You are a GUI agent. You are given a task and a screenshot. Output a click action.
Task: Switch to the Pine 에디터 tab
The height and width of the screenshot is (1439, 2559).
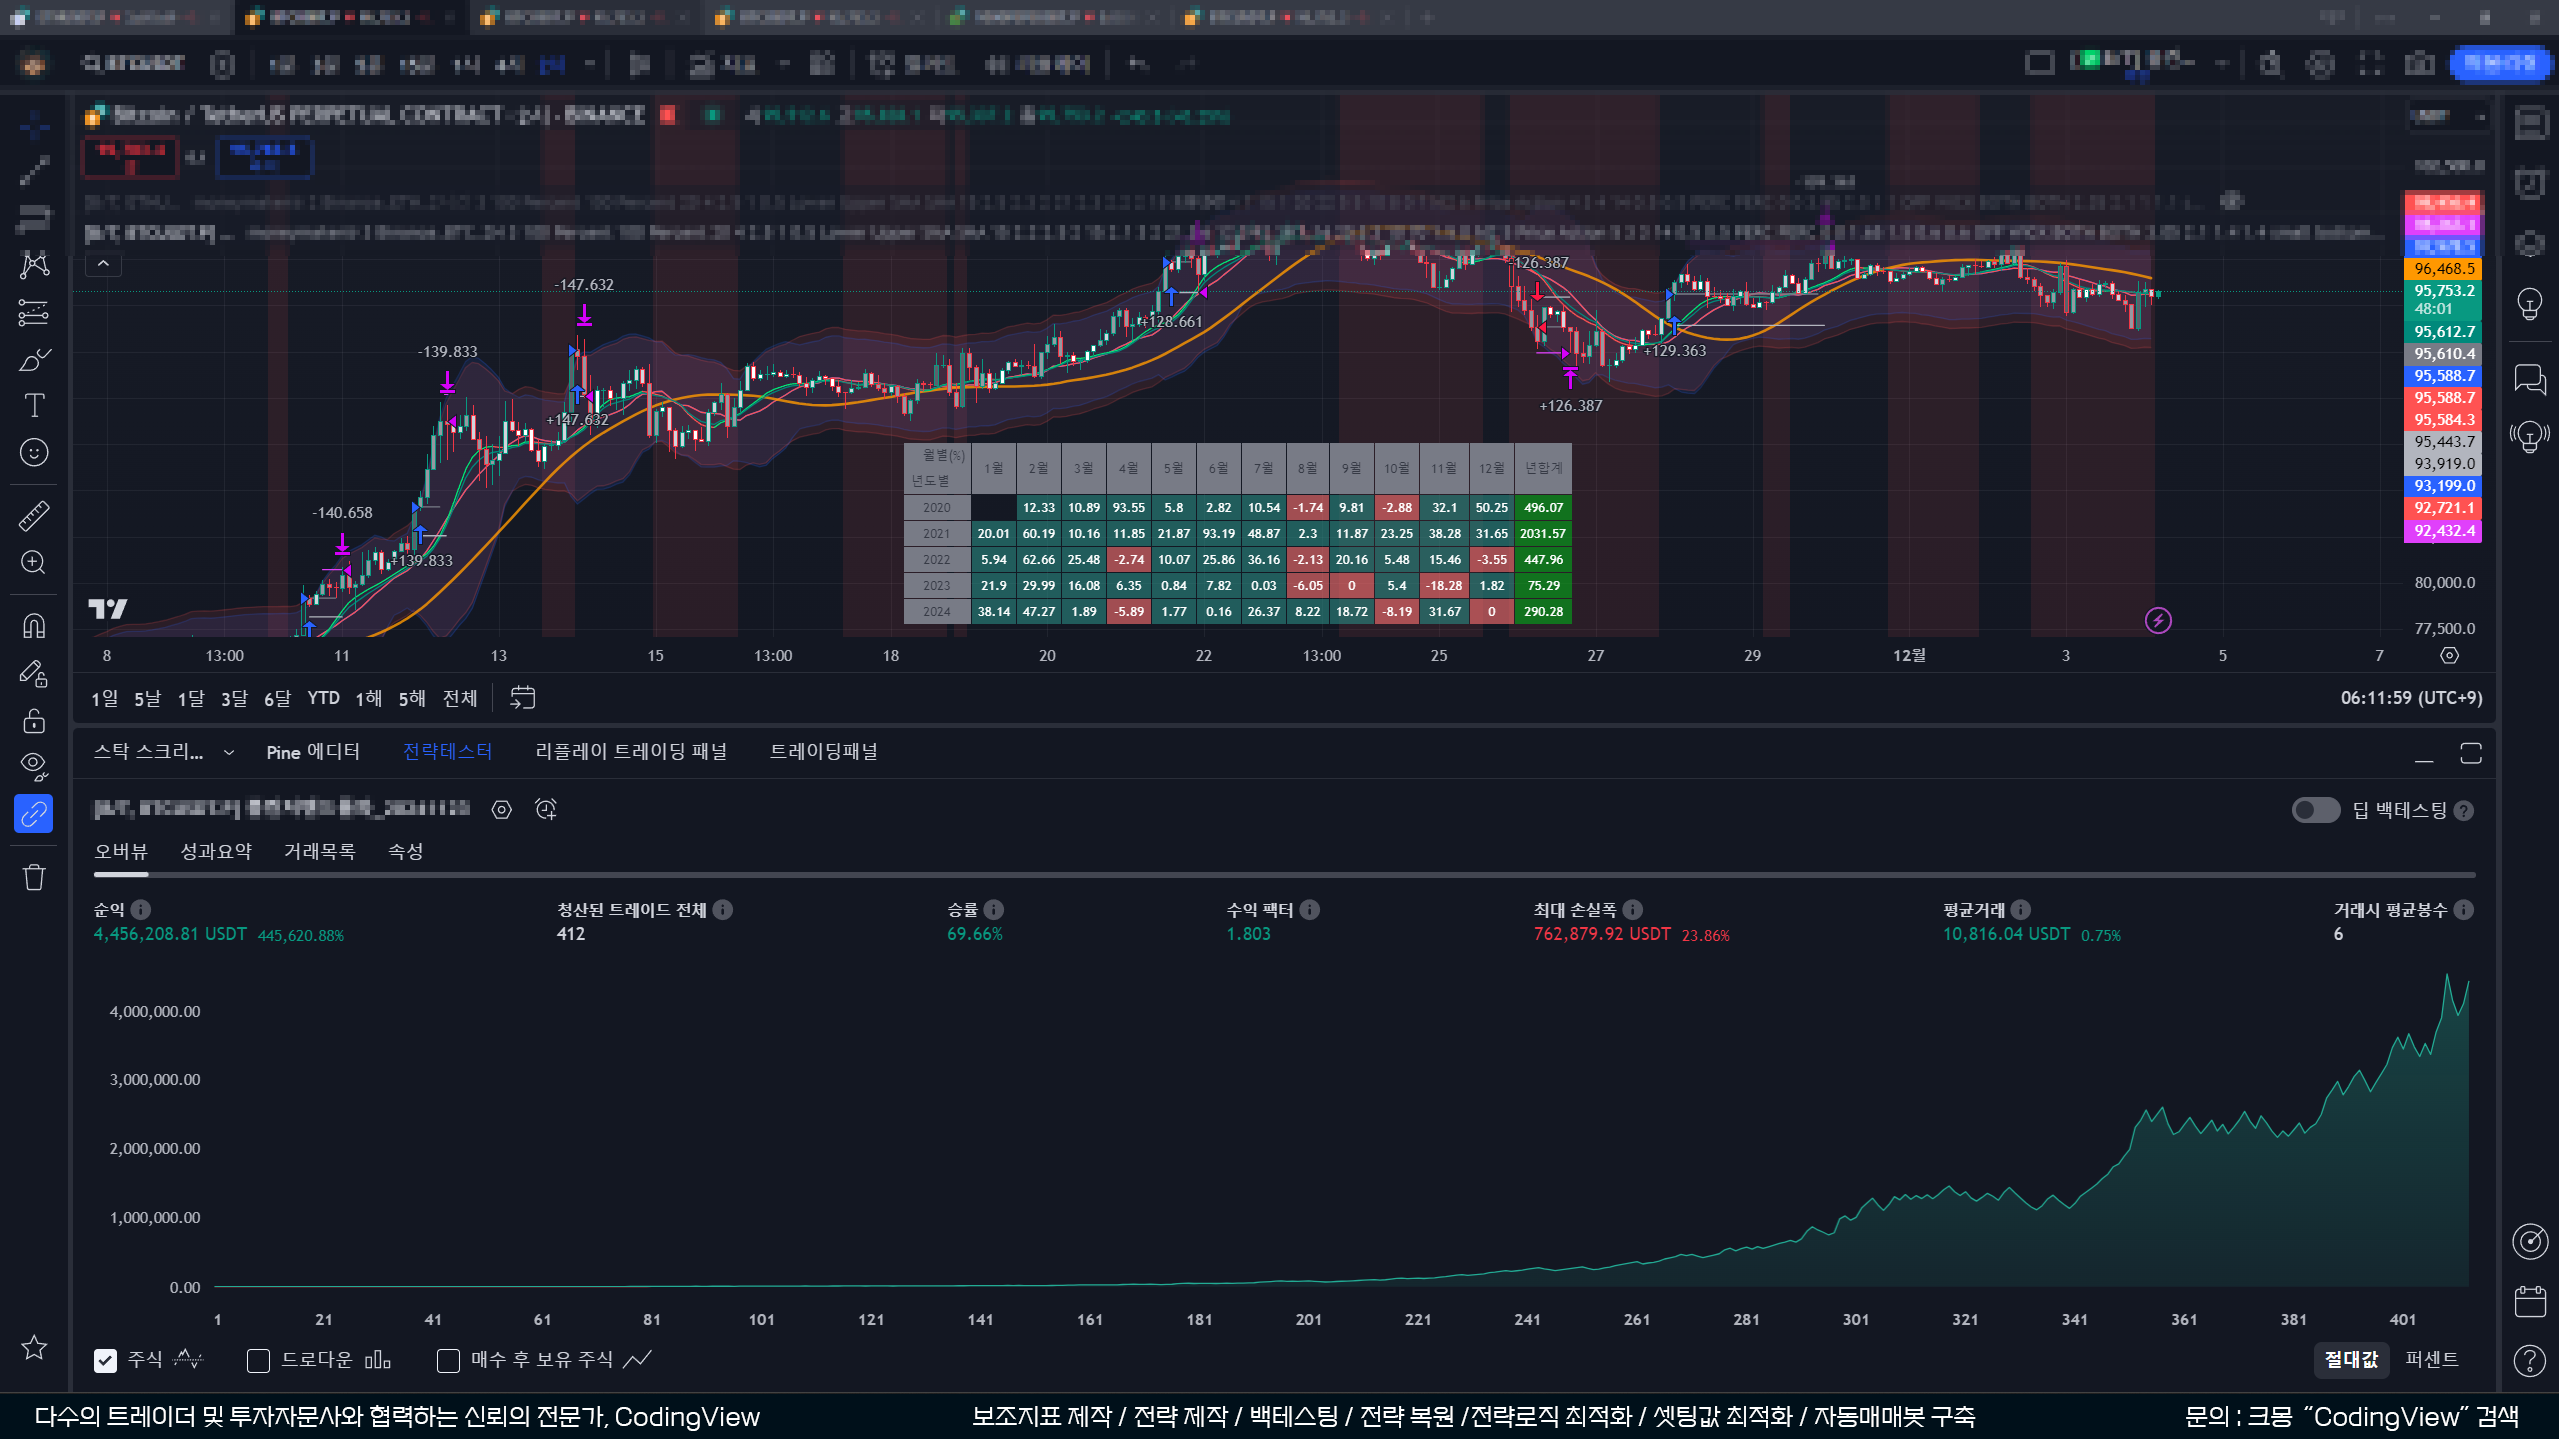(312, 752)
